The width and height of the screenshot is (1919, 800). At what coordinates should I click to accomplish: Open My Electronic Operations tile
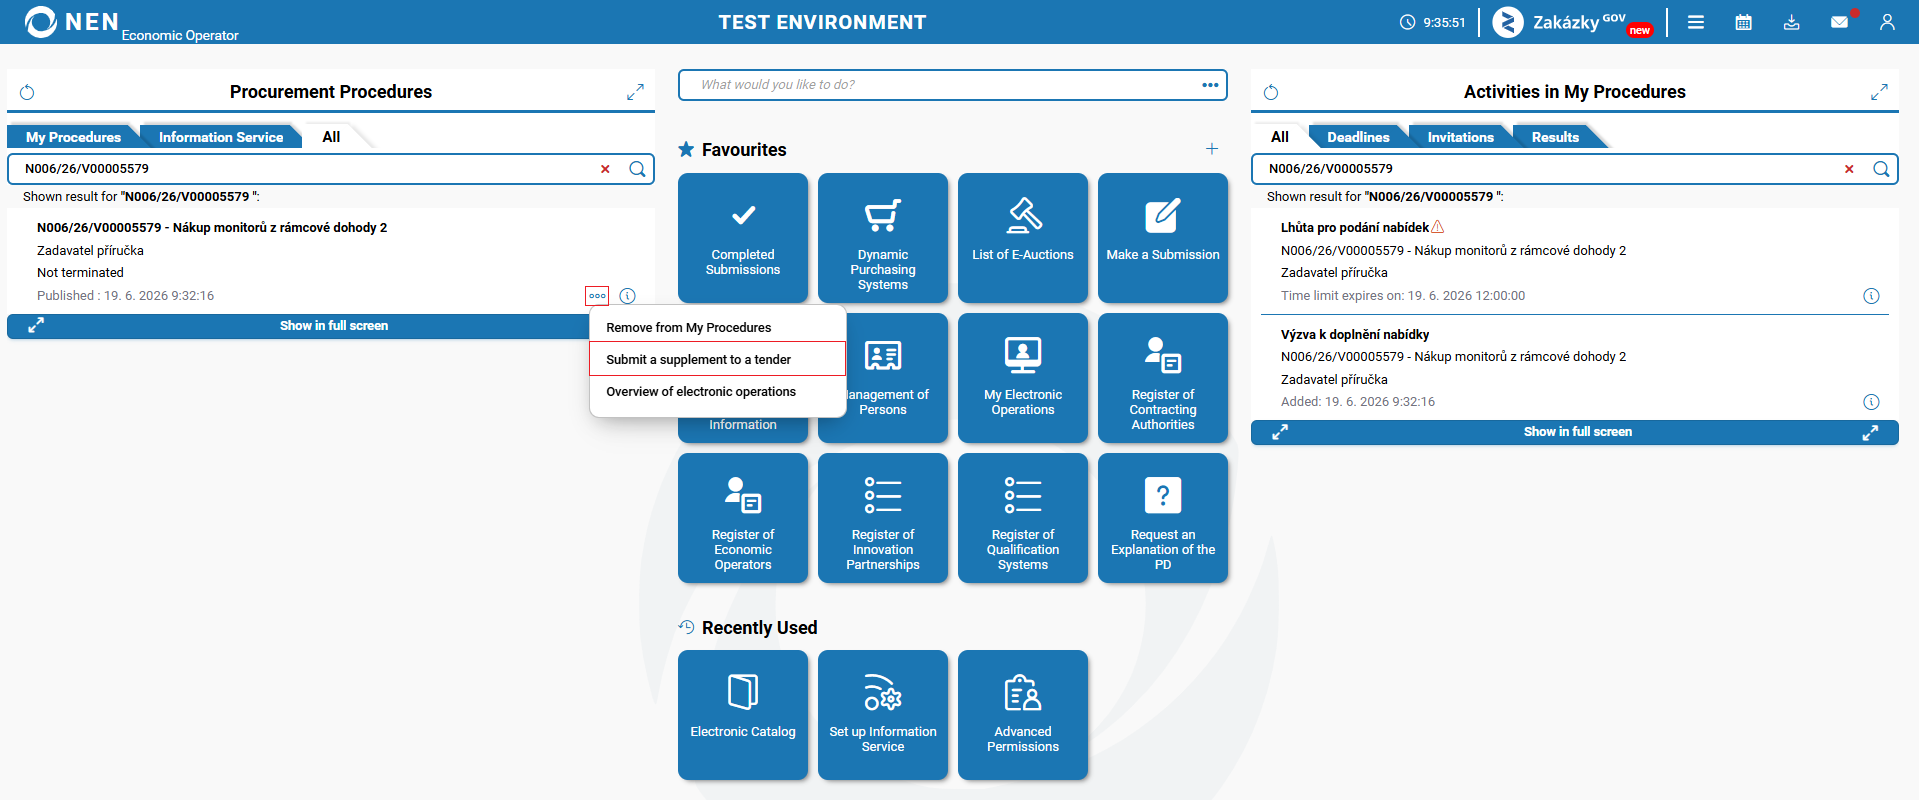pyautogui.click(x=1023, y=378)
